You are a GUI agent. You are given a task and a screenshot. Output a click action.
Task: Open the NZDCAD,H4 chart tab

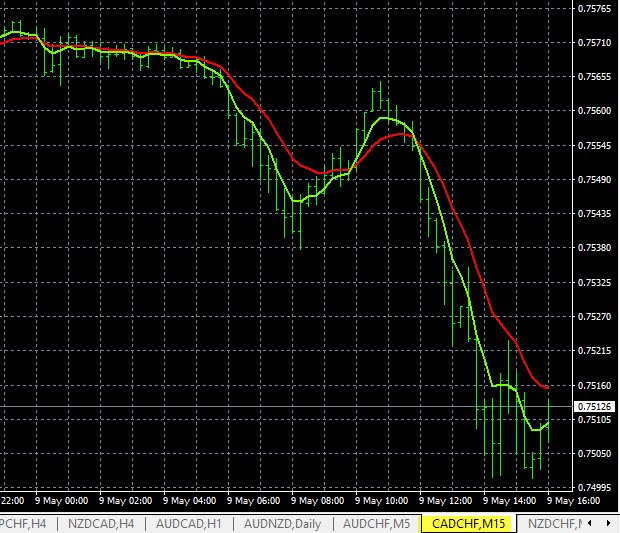pyautogui.click(x=101, y=524)
